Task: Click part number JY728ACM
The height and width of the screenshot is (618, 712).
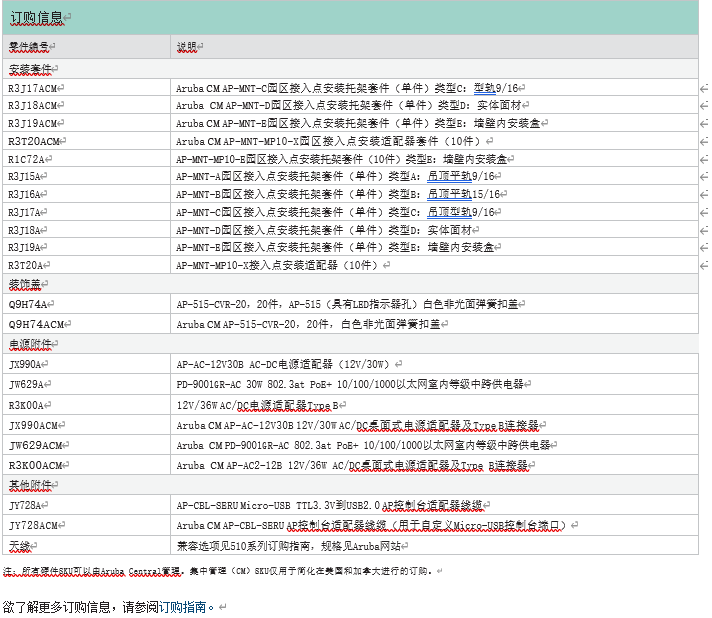Action: point(33,525)
